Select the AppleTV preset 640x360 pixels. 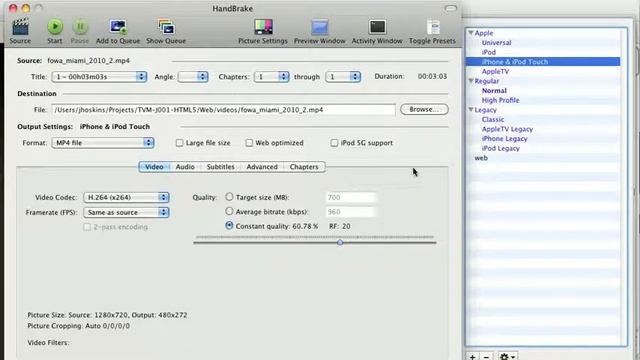pyautogui.click(x=495, y=71)
